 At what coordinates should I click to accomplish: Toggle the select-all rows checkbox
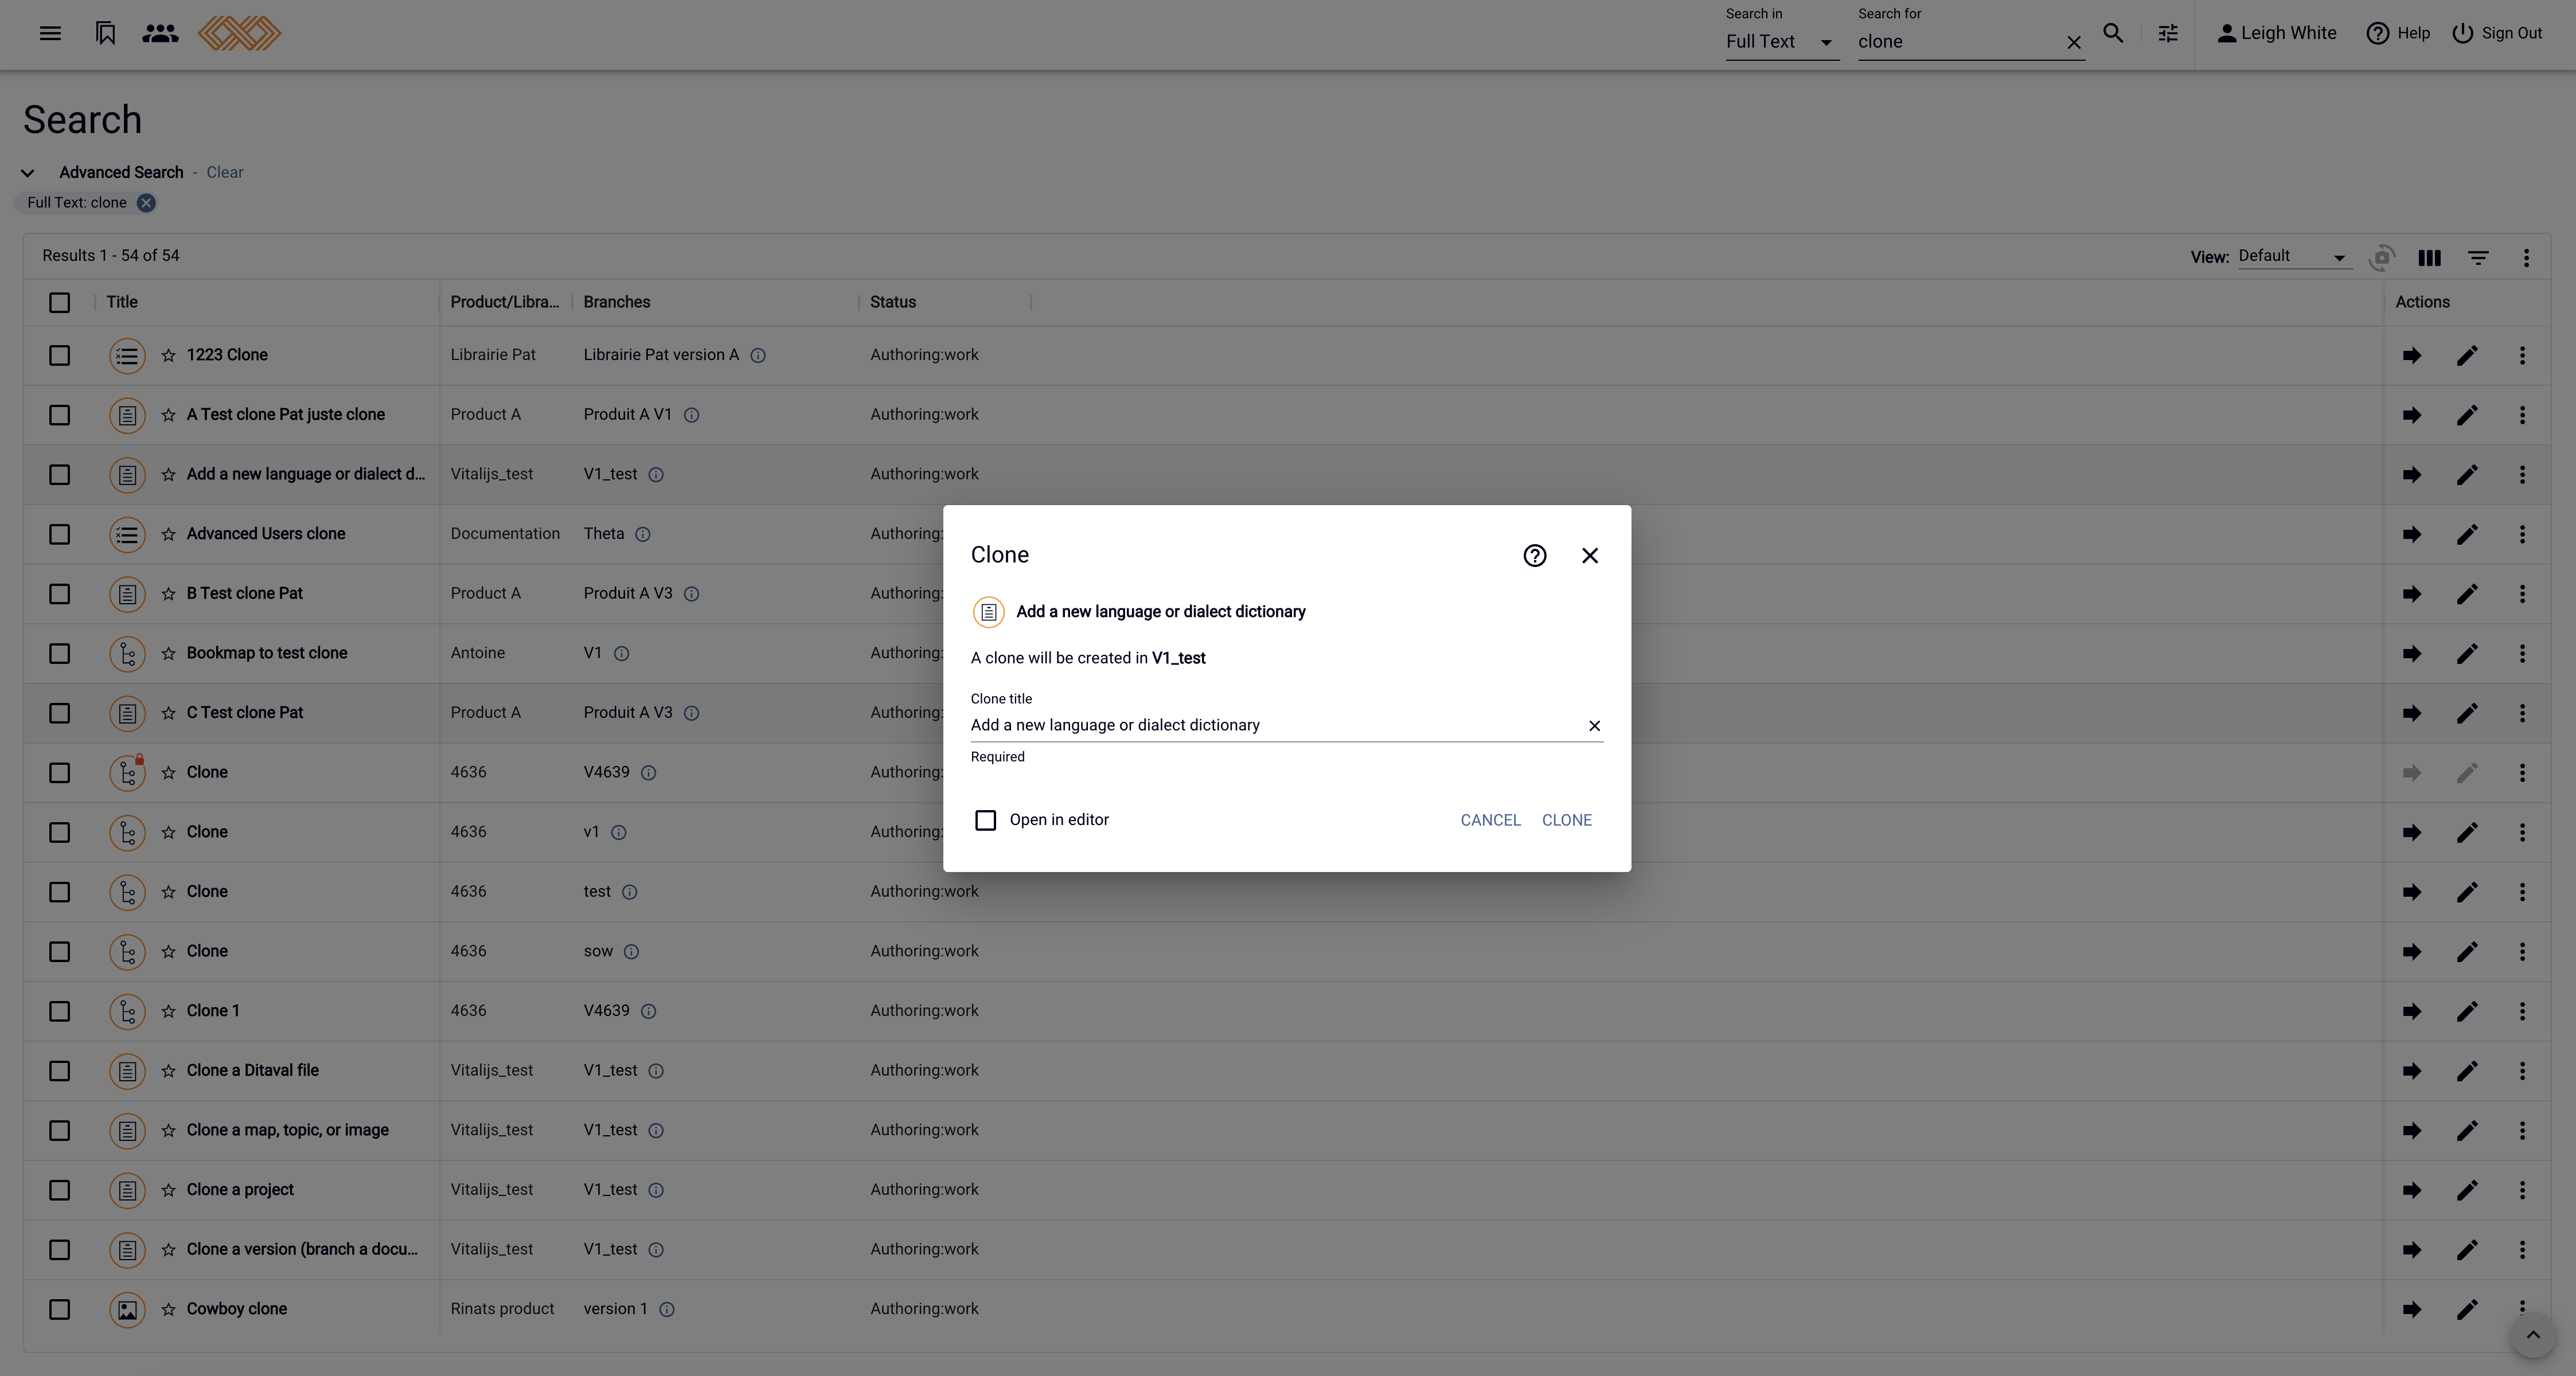[x=60, y=303]
